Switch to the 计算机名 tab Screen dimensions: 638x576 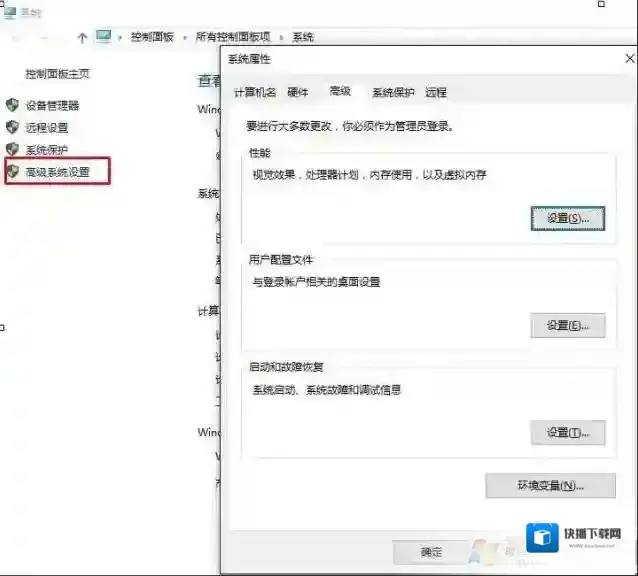coord(255,92)
